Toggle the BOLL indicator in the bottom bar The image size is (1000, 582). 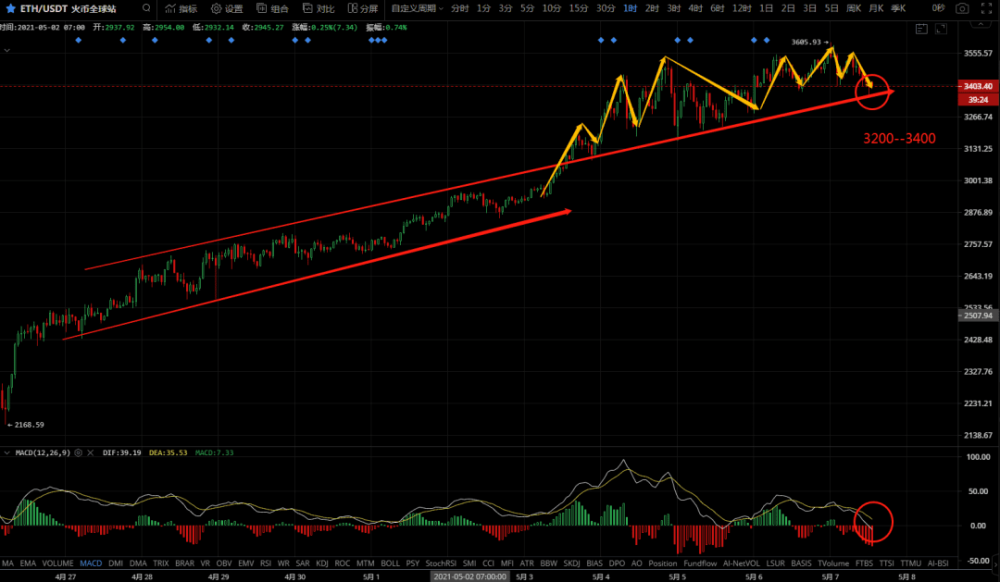[x=390, y=563]
